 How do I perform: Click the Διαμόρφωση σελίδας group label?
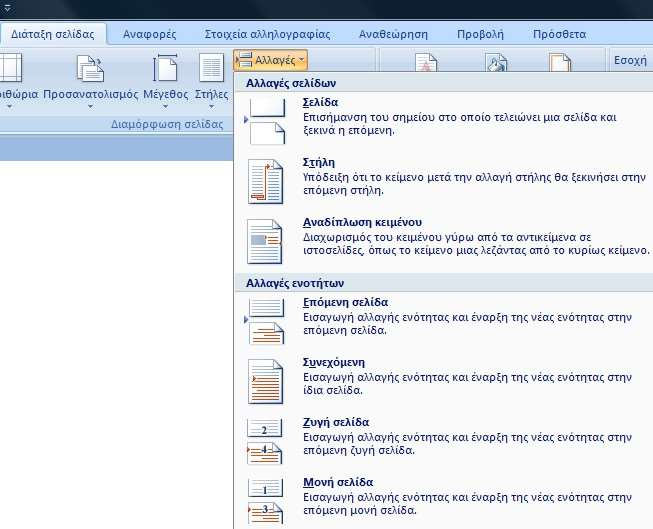(x=167, y=124)
